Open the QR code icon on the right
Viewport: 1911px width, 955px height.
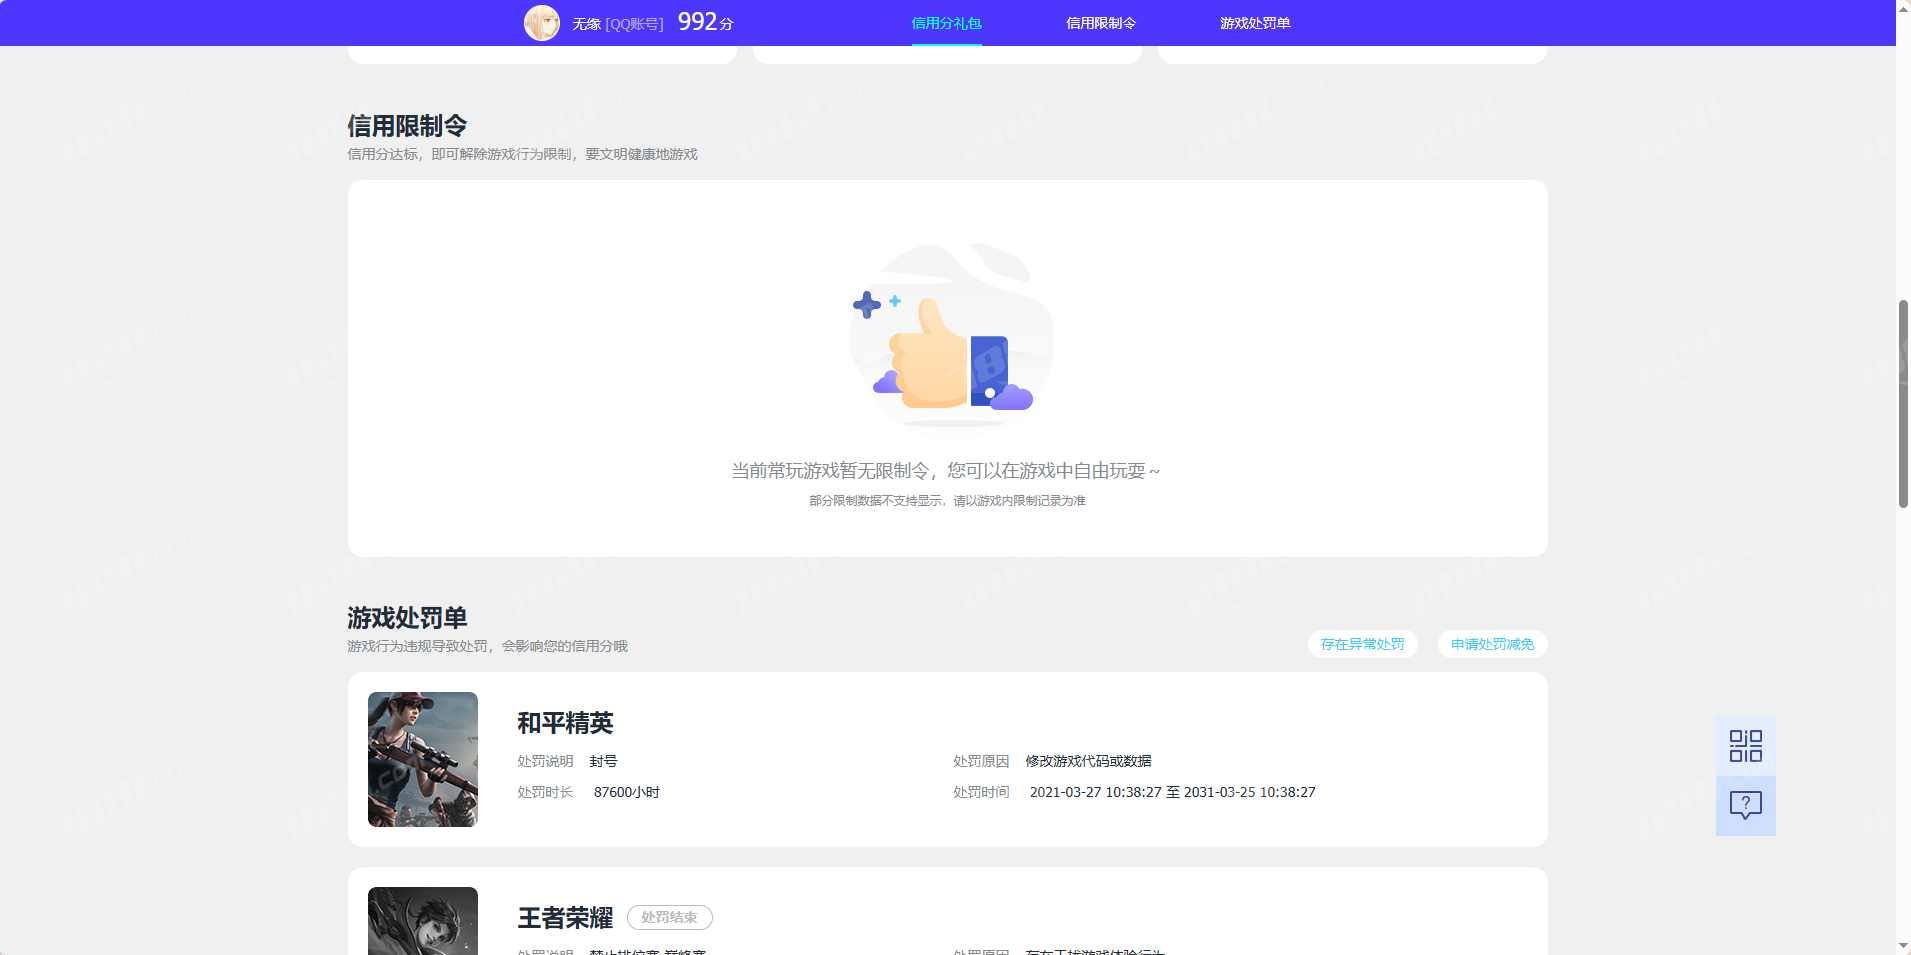pyautogui.click(x=1745, y=746)
